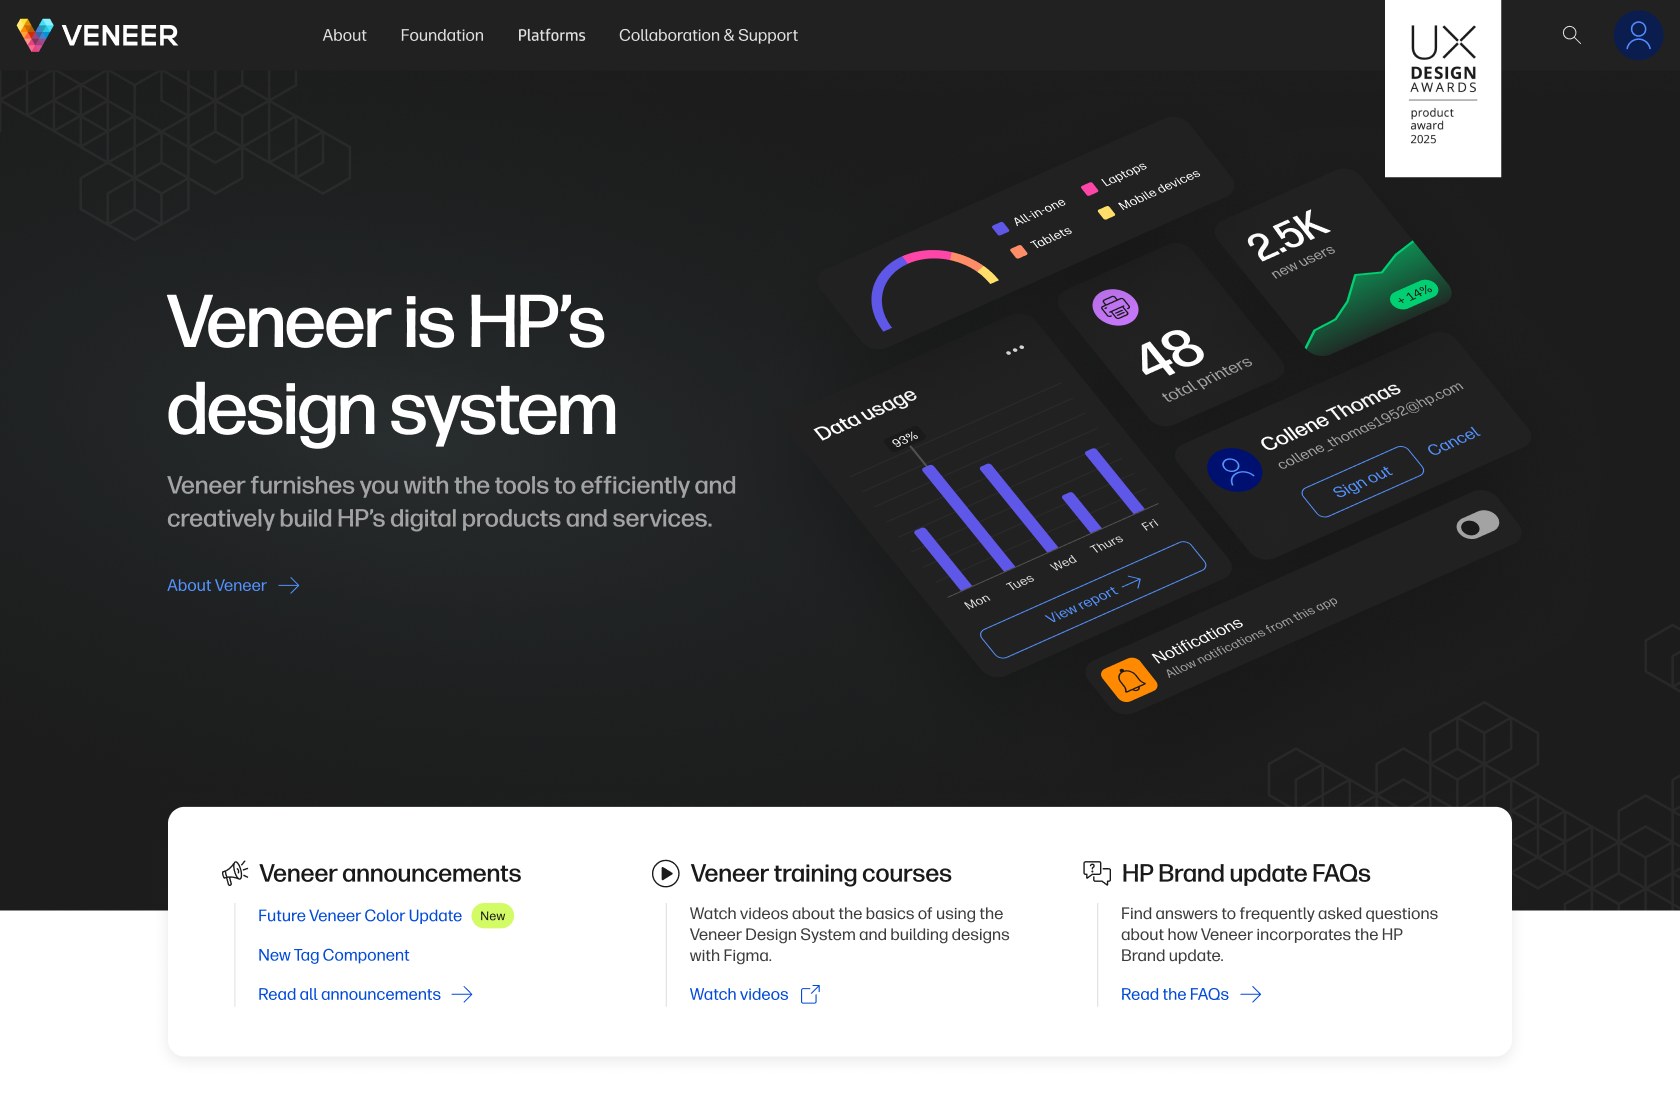Click the blue user avatar beside Collene Thomas
This screenshot has width=1680, height=1120.
coord(1235,470)
